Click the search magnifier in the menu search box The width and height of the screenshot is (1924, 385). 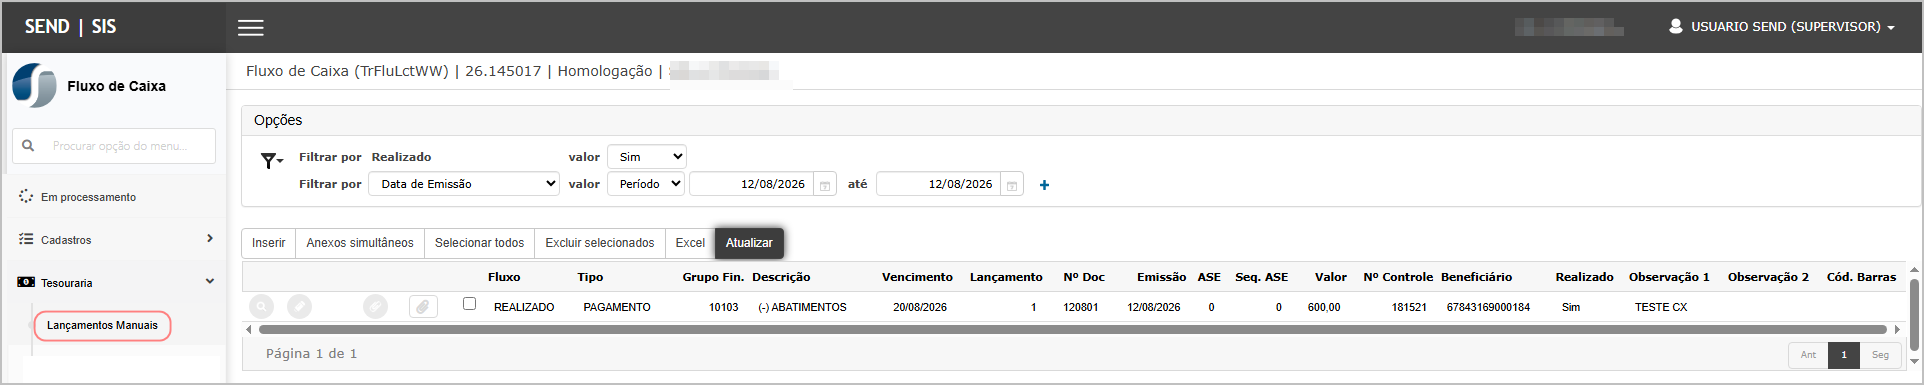28,146
